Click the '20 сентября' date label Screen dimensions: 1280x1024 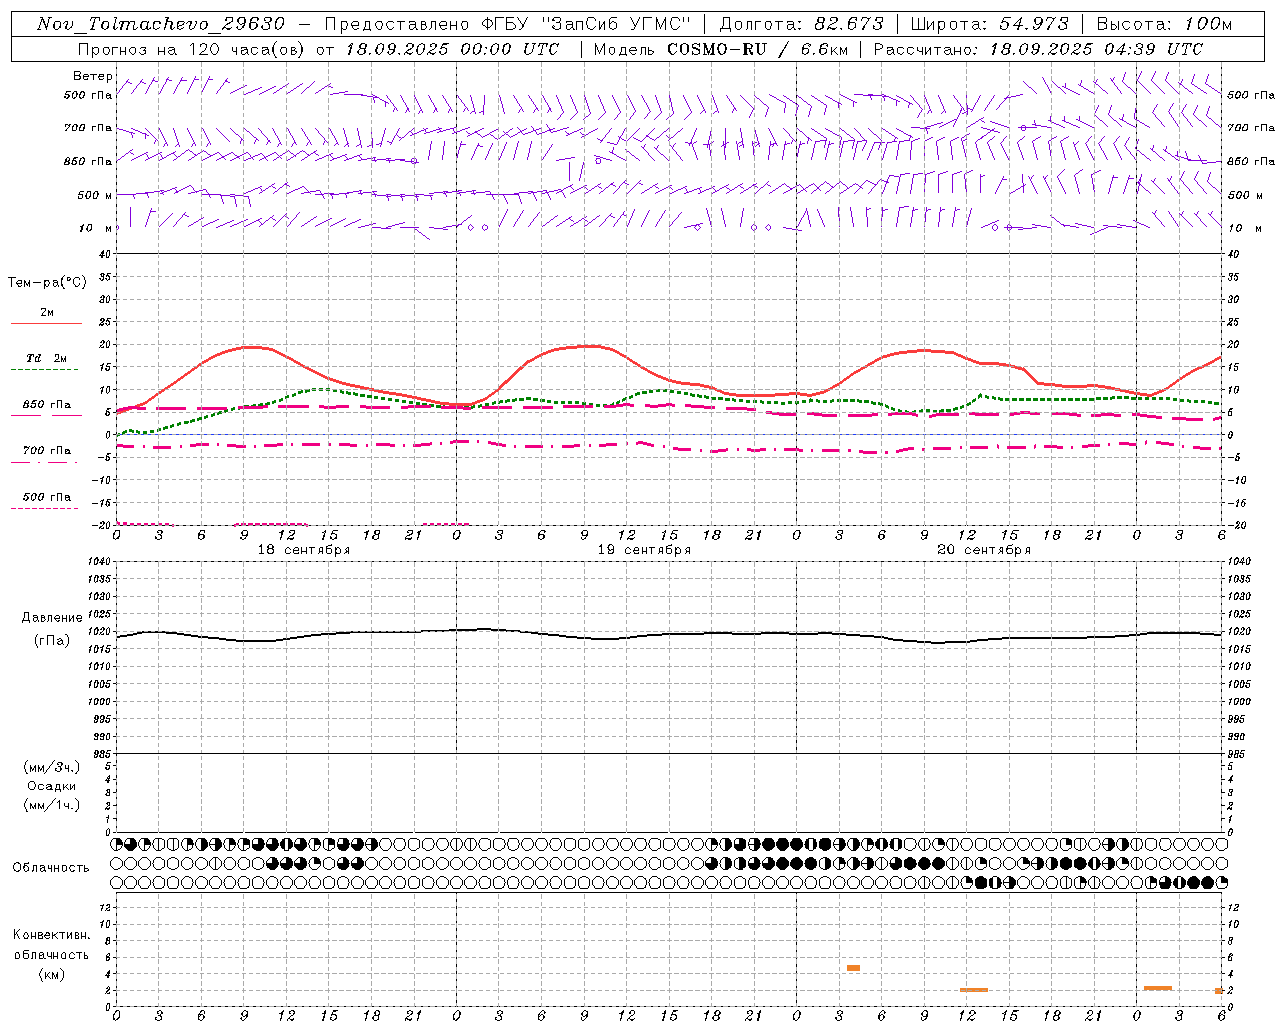coord(984,550)
